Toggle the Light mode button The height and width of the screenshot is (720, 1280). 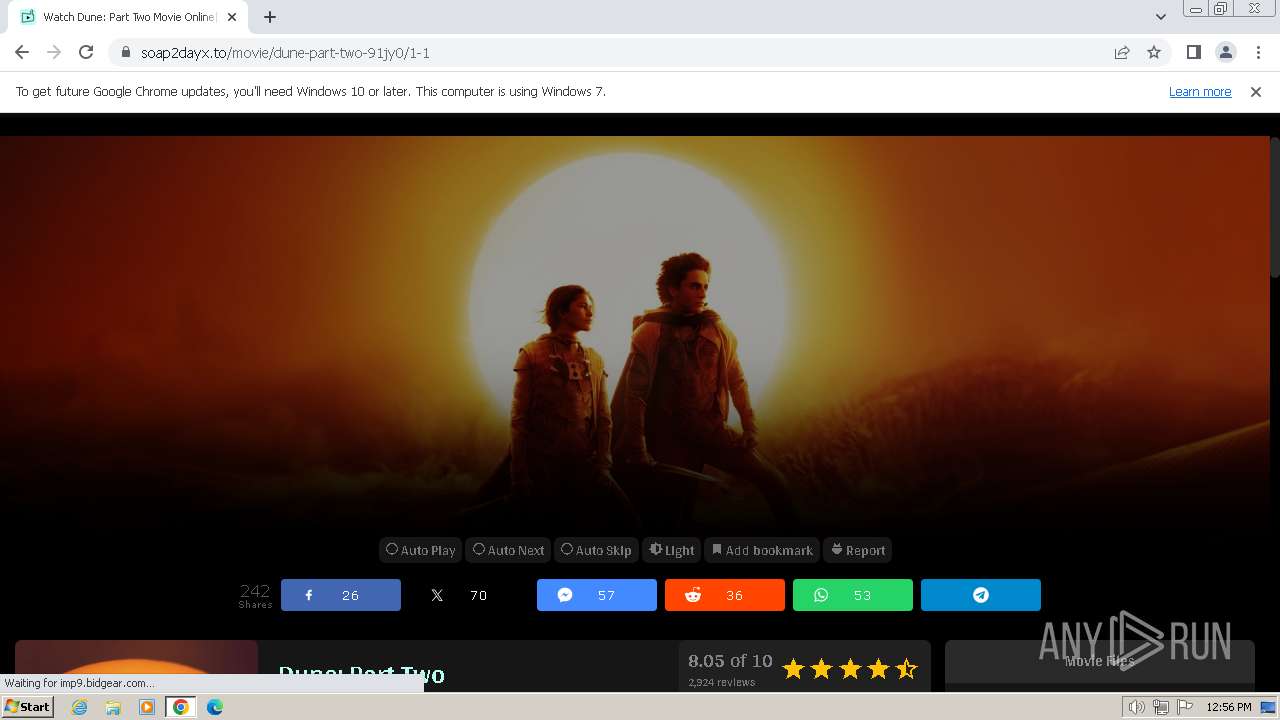coord(671,550)
